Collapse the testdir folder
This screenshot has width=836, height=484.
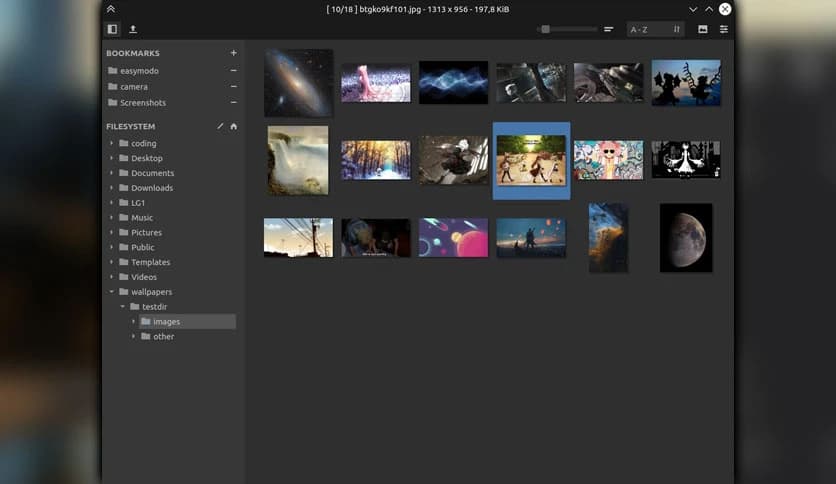[123, 306]
